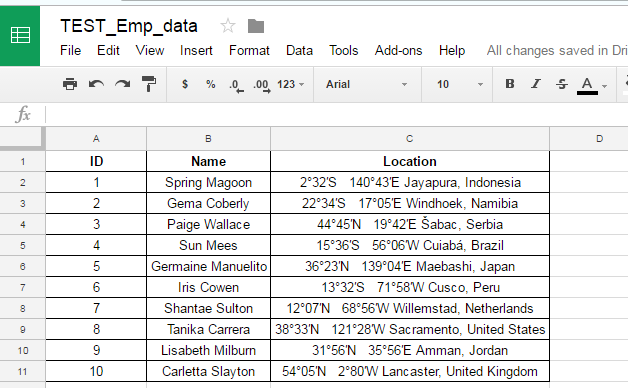Select cell 'Lisabeth Milburn'
The height and width of the screenshot is (388, 628).
click(208, 350)
